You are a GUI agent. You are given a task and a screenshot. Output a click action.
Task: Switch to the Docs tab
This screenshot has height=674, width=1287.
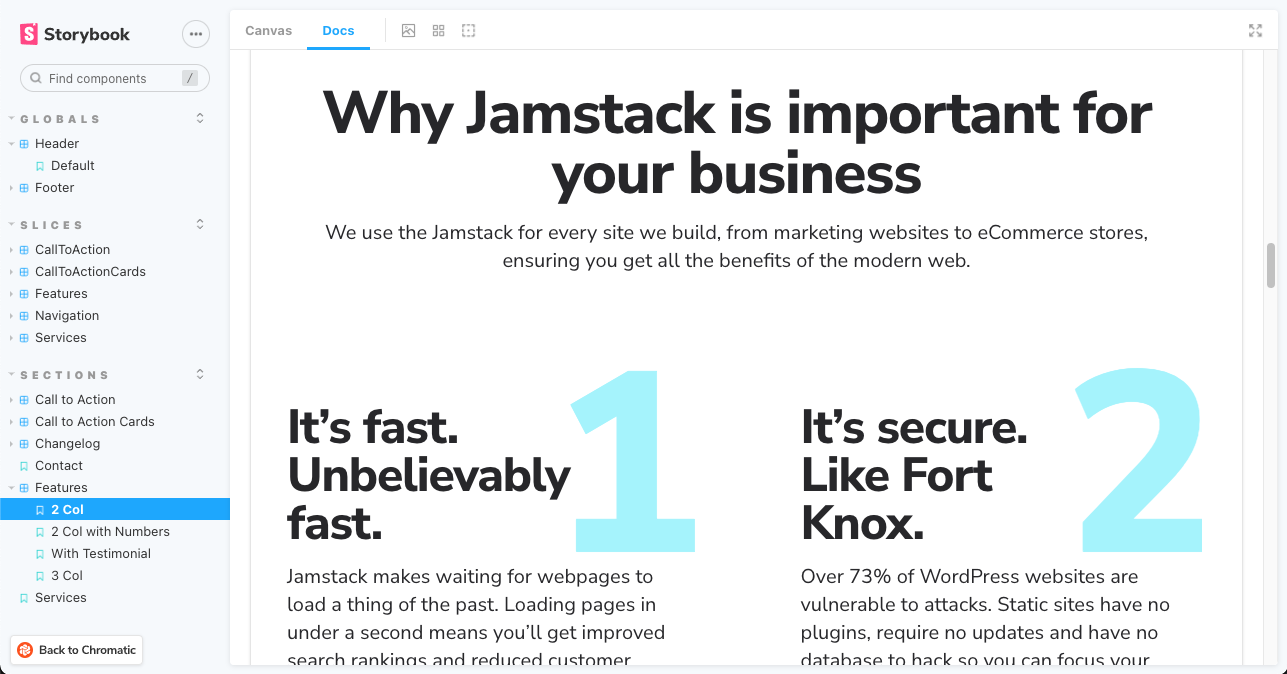pos(338,31)
